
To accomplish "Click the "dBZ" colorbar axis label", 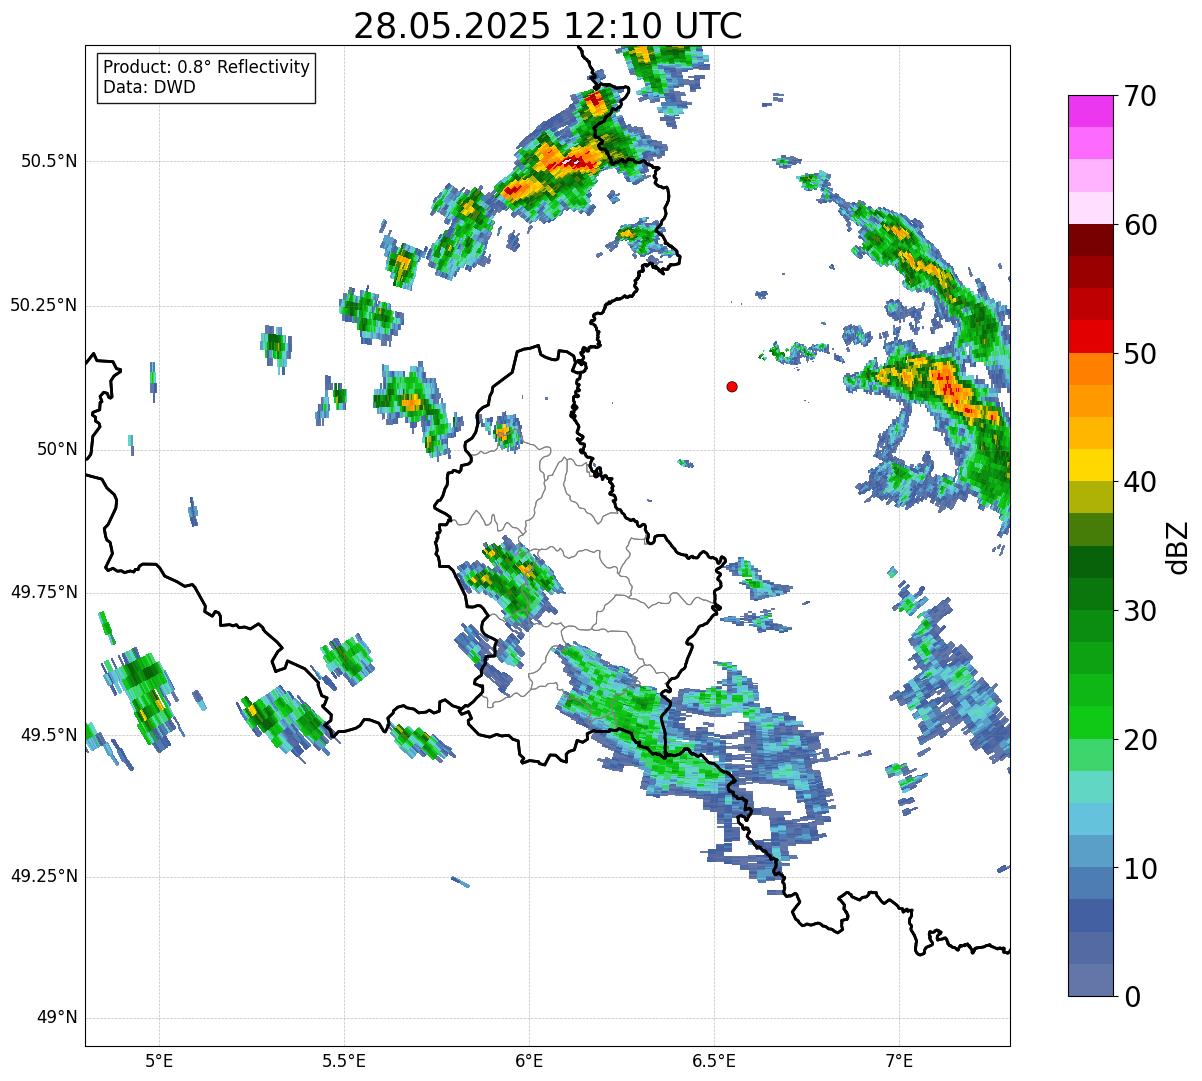I will pos(1178,546).
